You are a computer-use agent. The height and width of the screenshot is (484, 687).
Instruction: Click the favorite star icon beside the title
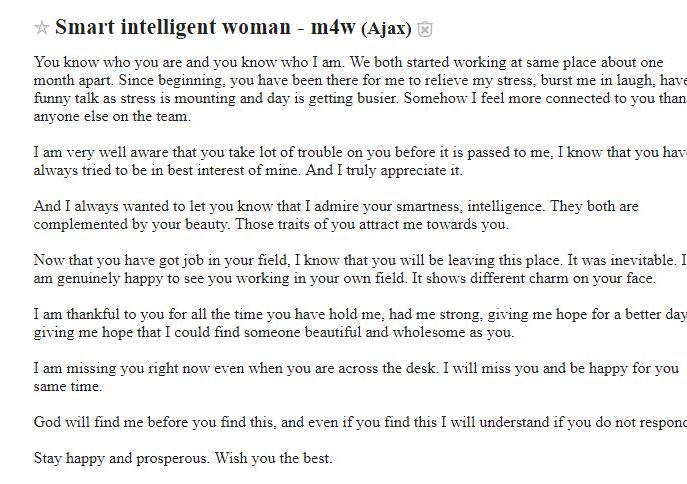[42, 28]
